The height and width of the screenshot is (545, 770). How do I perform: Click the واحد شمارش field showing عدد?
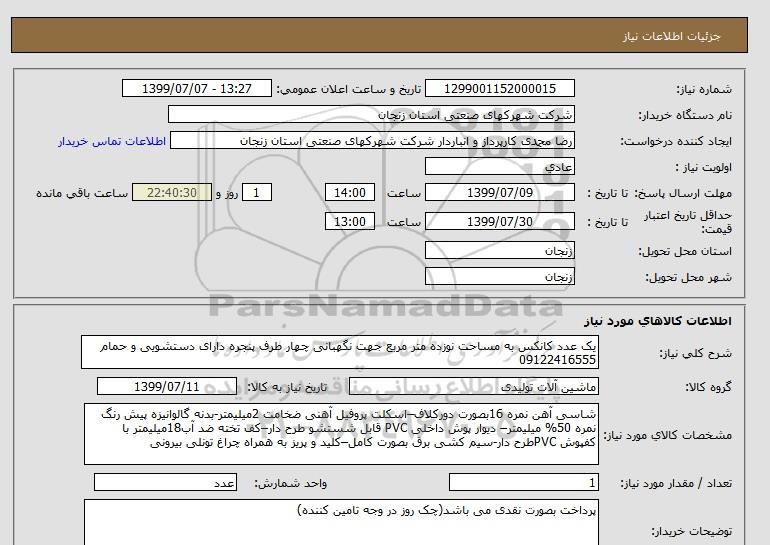[165, 483]
